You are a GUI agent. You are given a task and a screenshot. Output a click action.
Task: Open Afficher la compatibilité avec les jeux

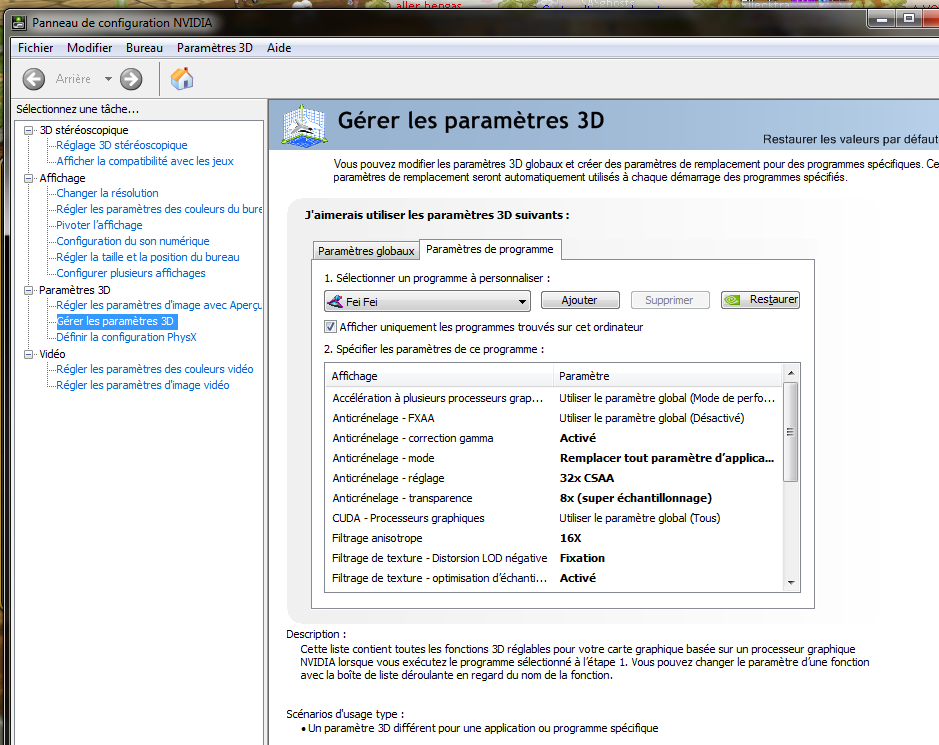(x=145, y=161)
